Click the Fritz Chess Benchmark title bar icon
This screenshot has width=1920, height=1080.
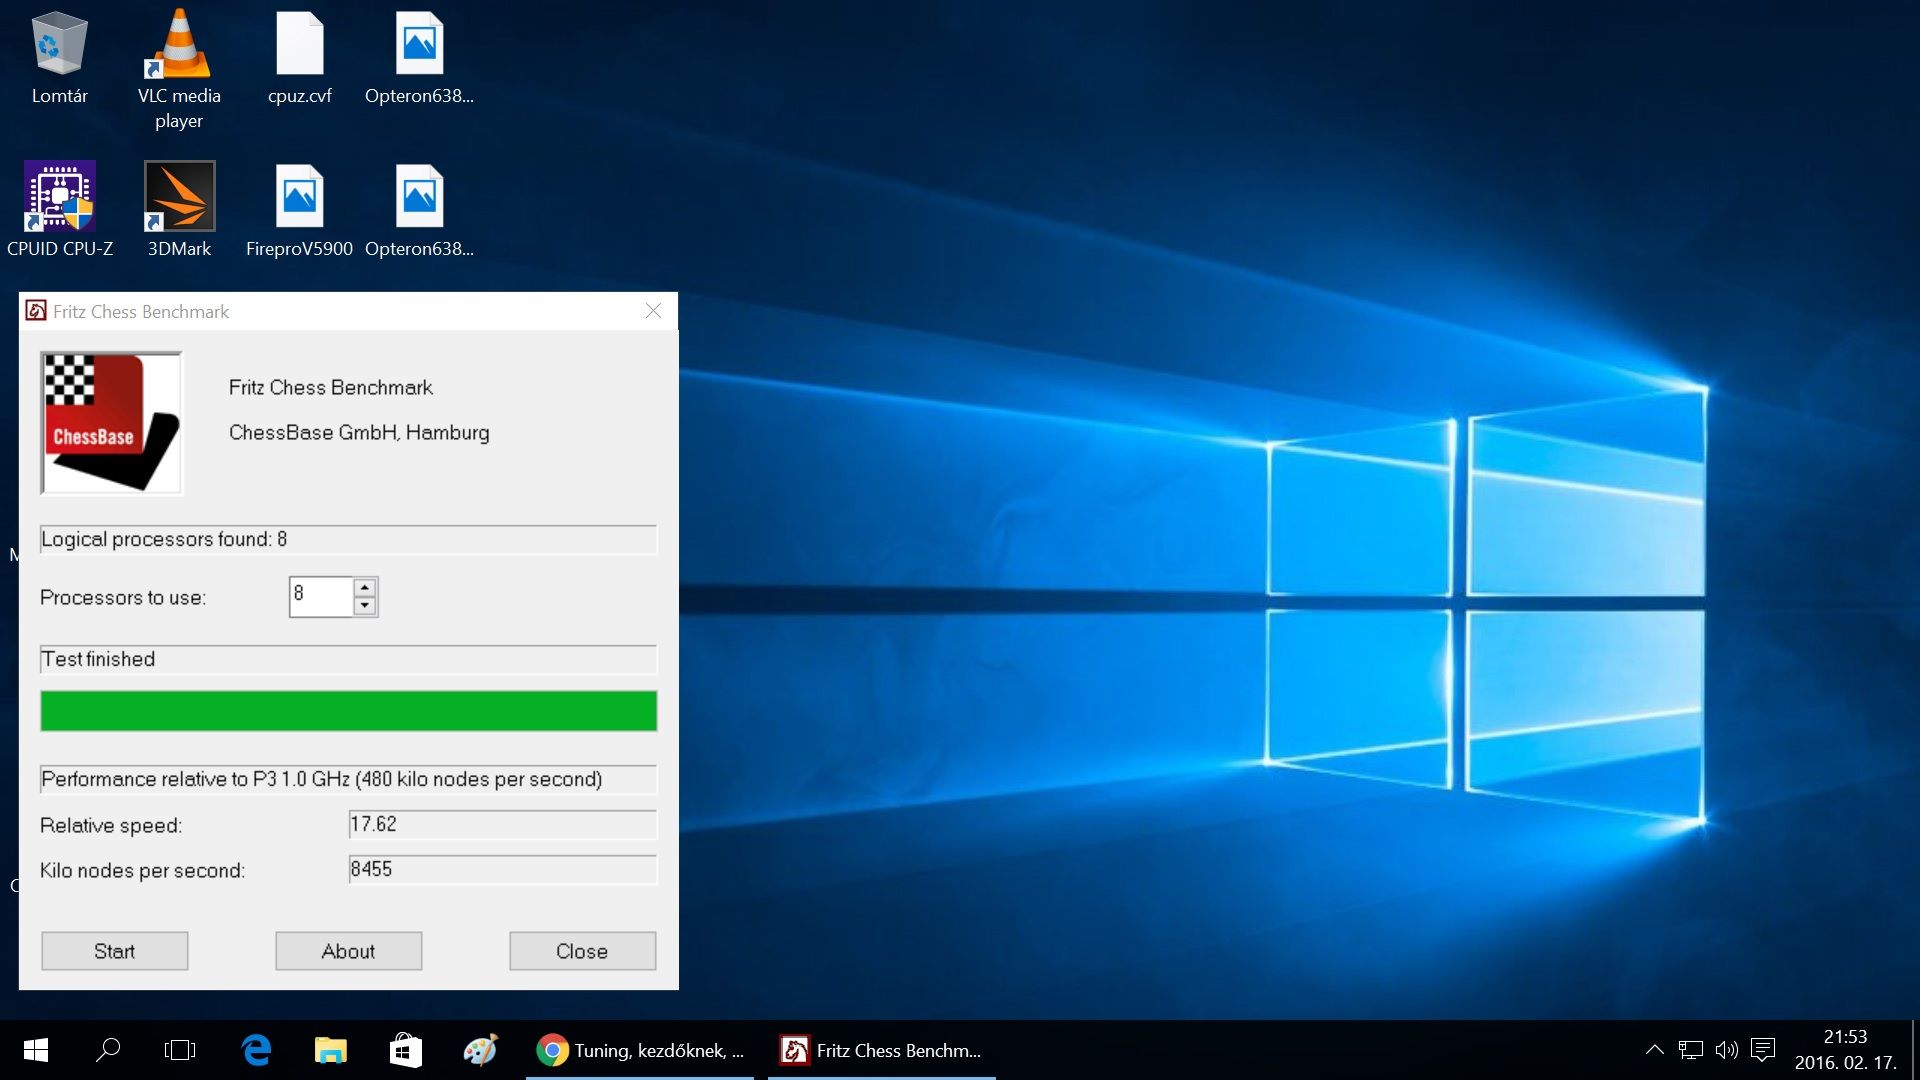(x=36, y=311)
